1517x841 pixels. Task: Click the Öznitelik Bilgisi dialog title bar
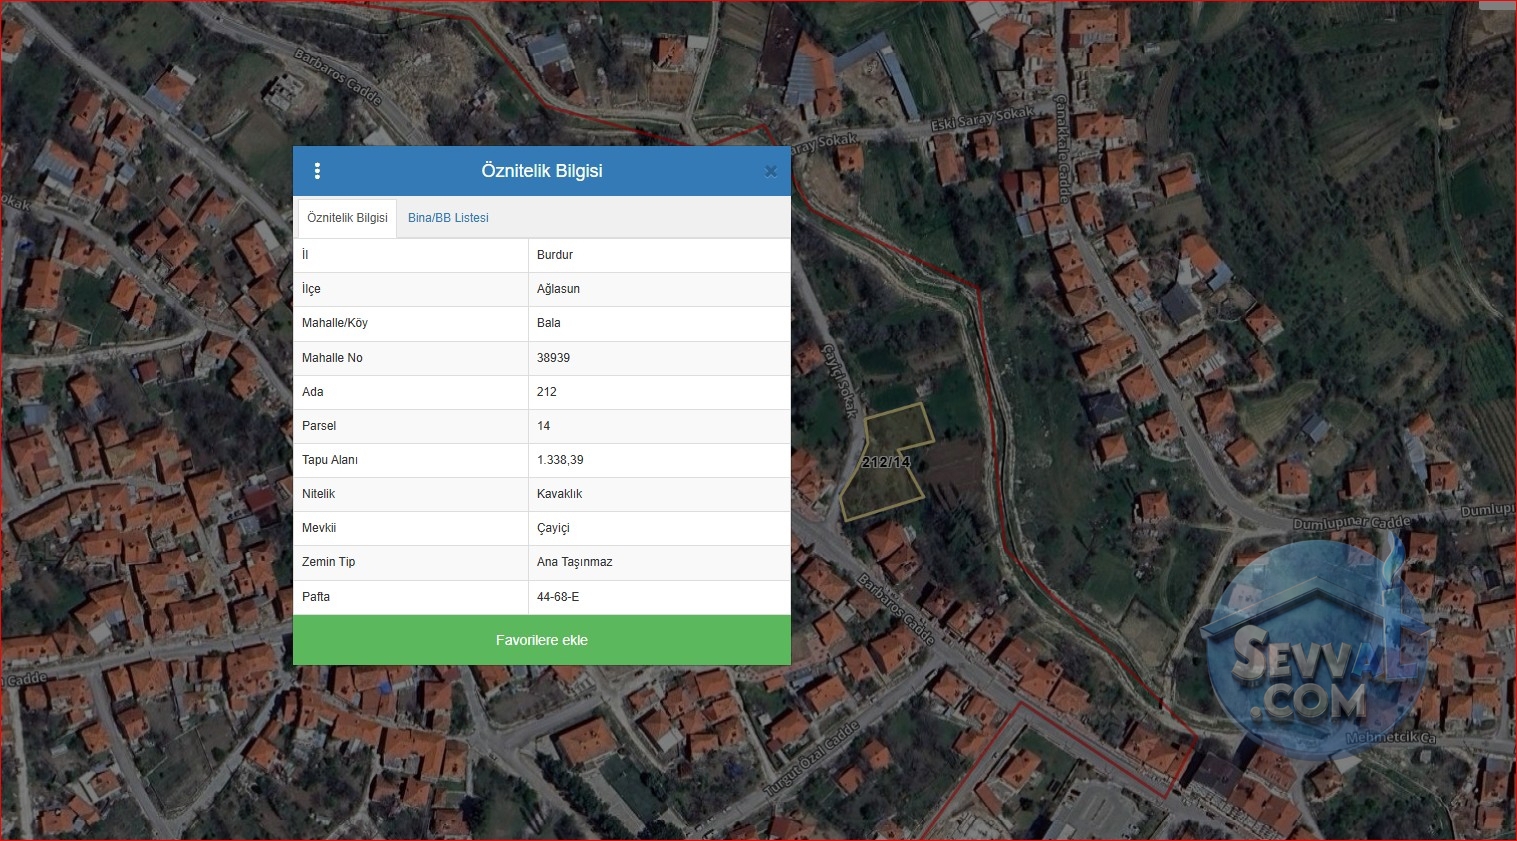542,171
